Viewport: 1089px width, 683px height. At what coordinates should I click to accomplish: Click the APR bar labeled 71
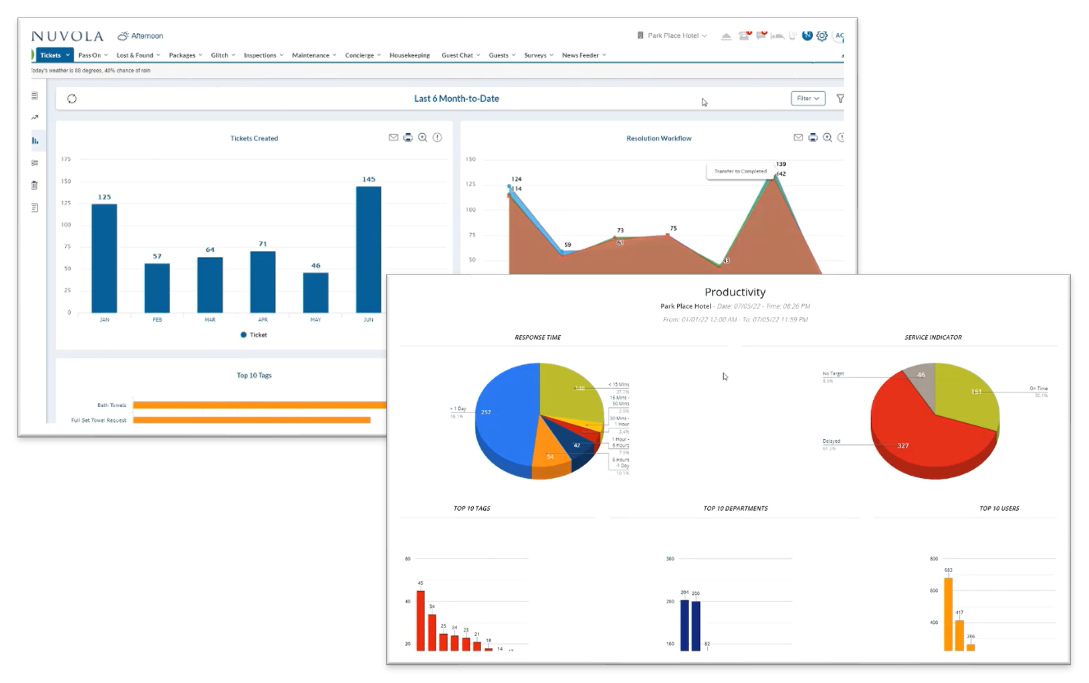tap(263, 282)
